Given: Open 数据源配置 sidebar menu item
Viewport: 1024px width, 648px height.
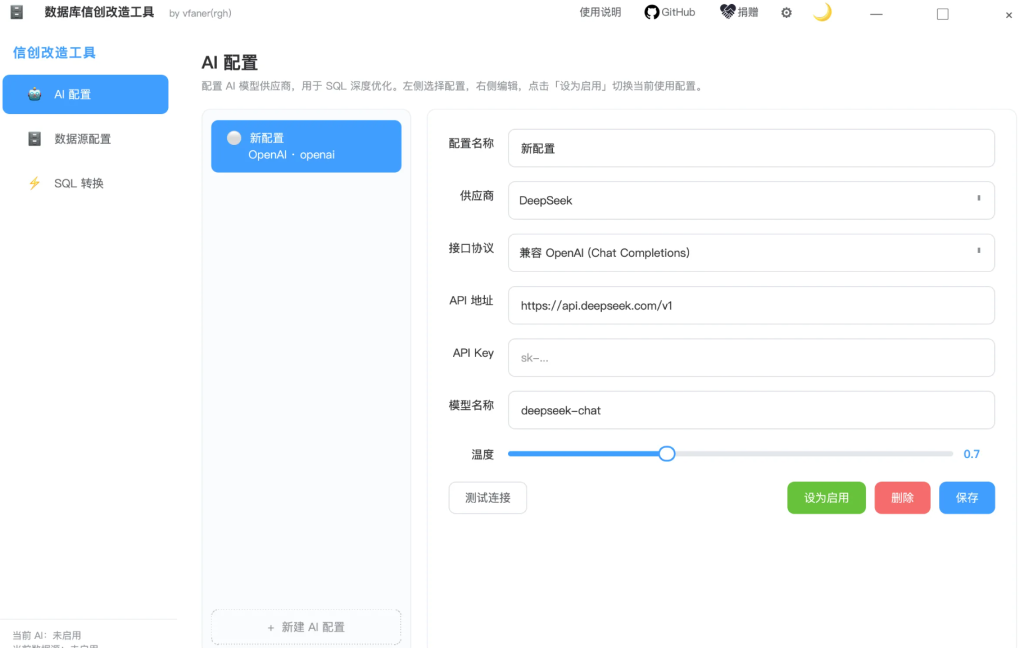Looking at the screenshot, I should click(86, 138).
